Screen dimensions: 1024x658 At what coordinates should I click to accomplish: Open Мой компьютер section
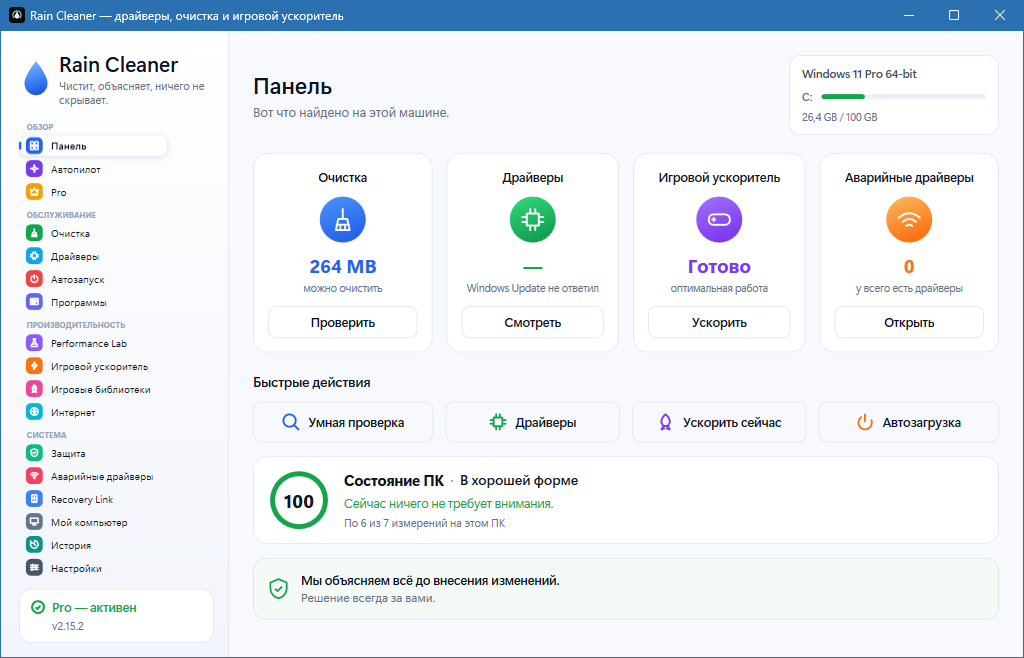coord(94,522)
